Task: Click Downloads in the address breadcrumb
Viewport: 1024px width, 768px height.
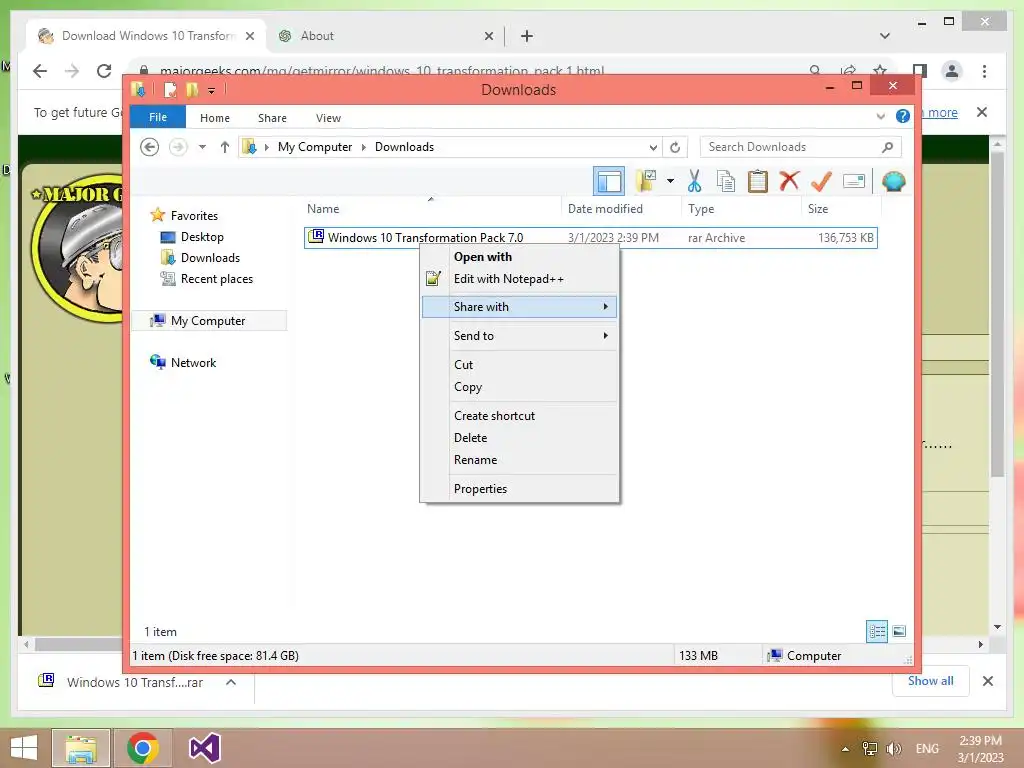Action: (404, 147)
